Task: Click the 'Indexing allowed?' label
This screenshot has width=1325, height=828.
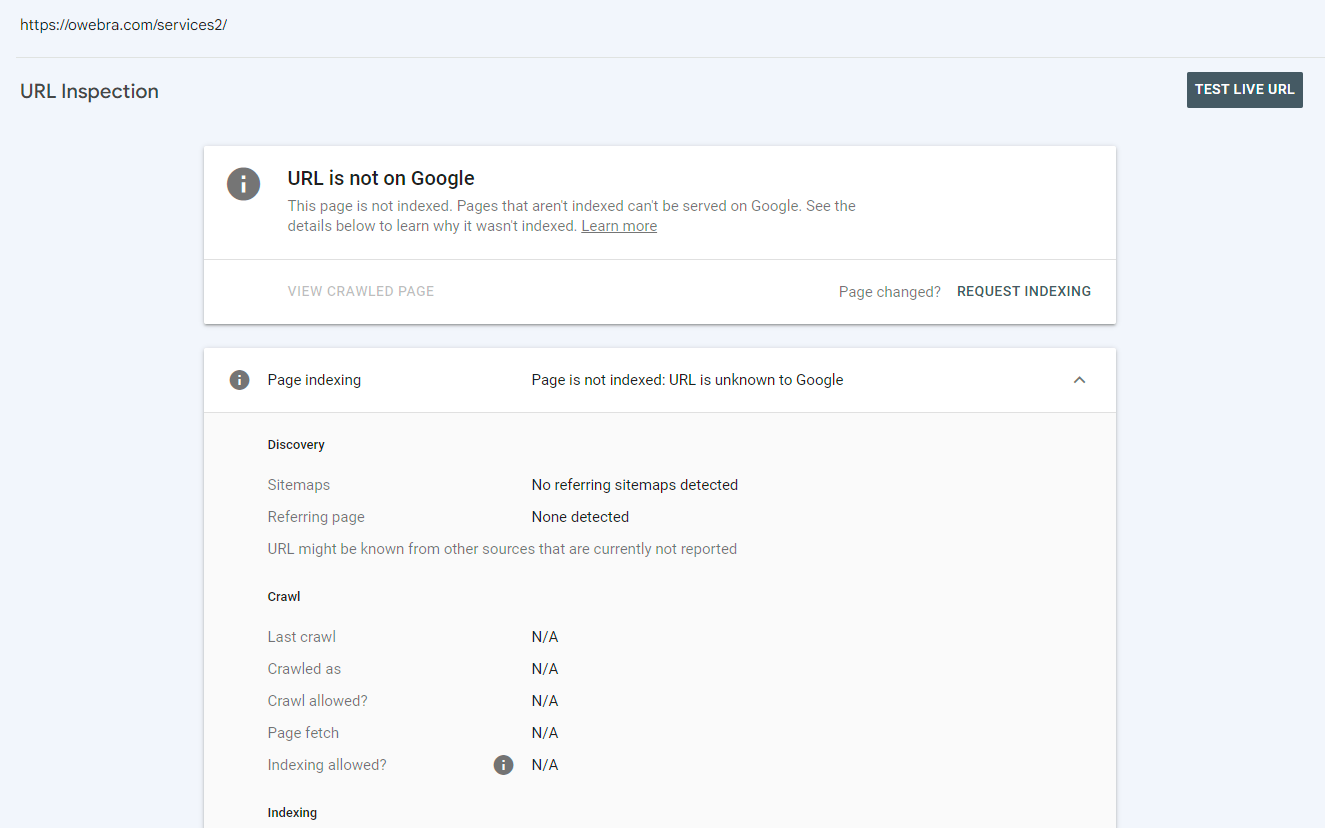Action: 327,765
